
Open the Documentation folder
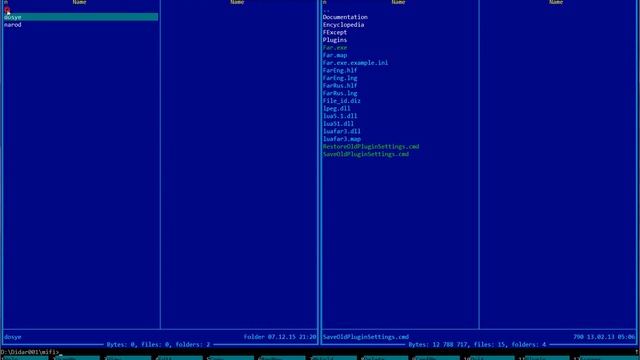point(345,17)
